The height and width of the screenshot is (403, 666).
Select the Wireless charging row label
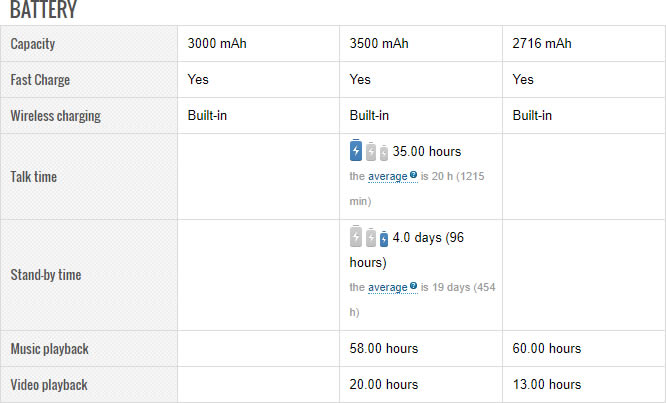[55, 116]
